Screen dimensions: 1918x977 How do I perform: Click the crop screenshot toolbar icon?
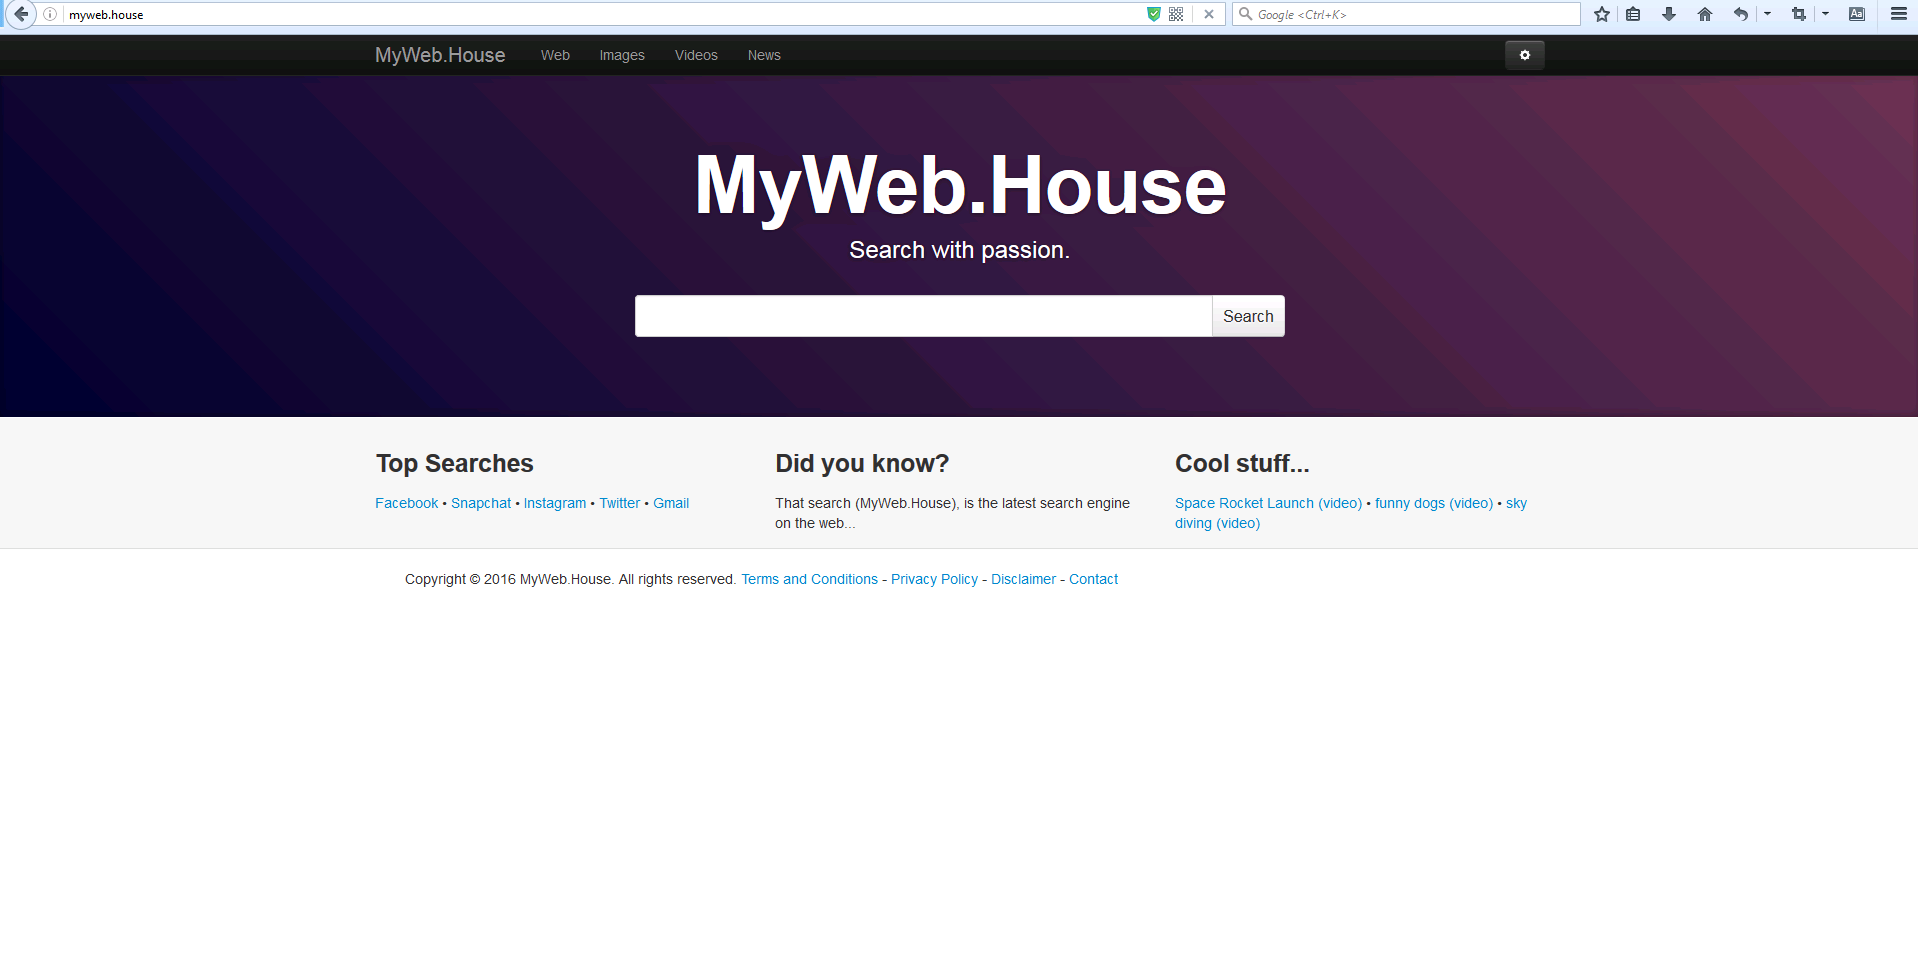(x=1799, y=14)
